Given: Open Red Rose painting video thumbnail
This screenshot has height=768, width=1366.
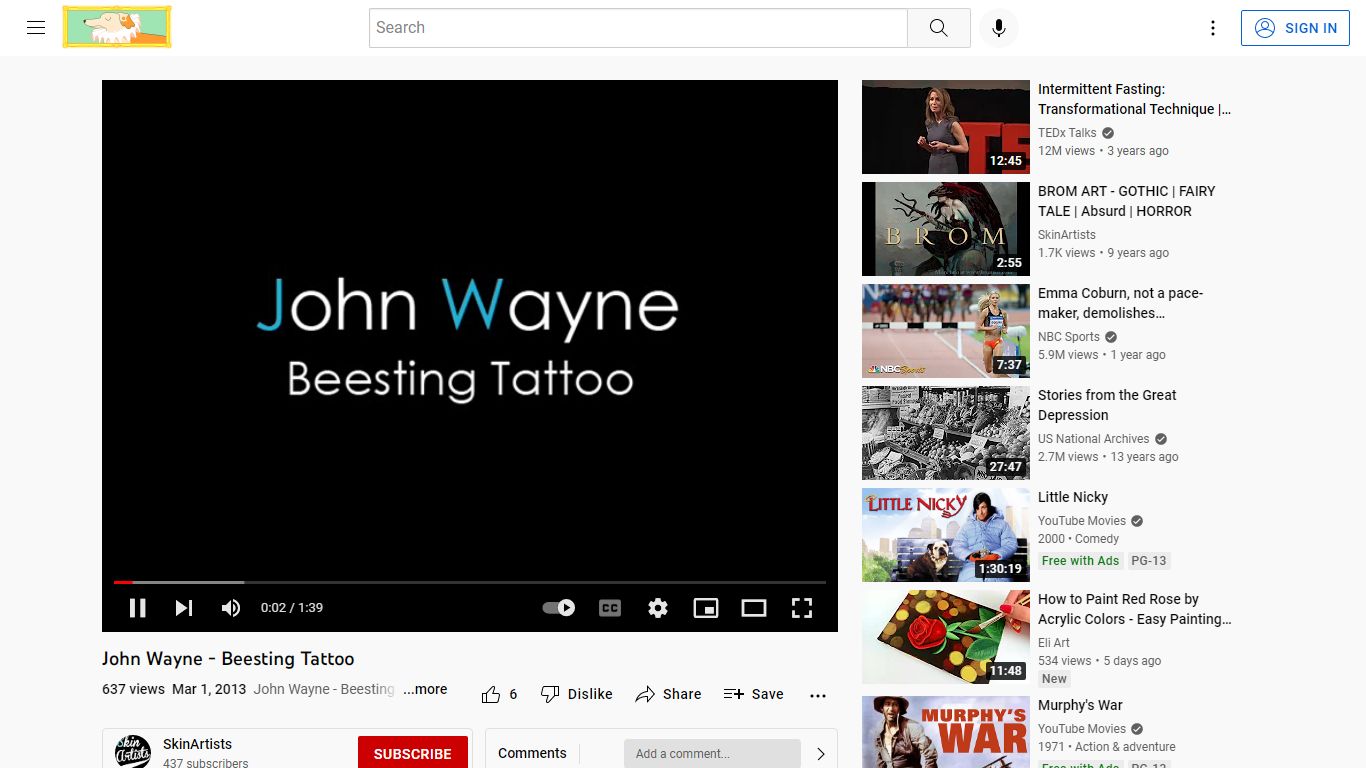Looking at the screenshot, I should pyautogui.click(x=946, y=637).
